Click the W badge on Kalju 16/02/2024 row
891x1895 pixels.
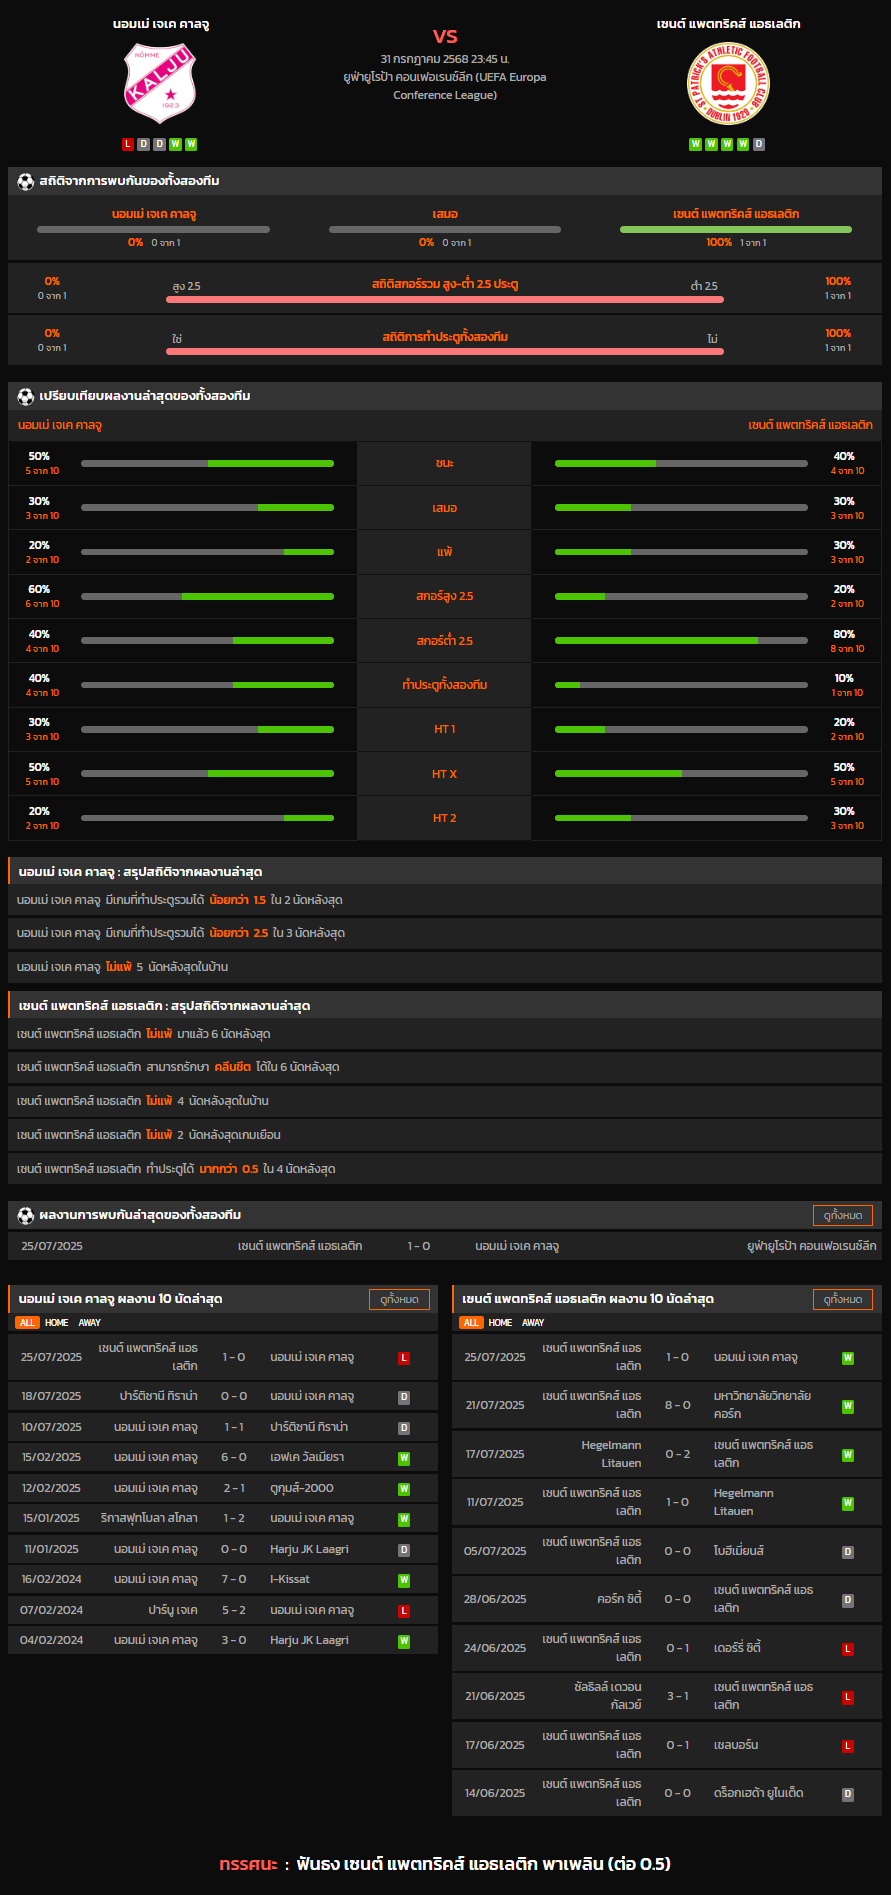[x=404, y=1580]
